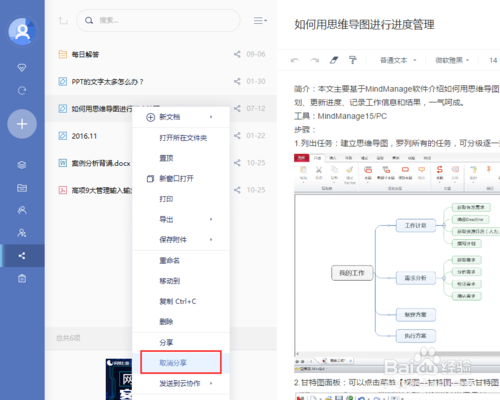Choose 复制 Ctrl+C in context menu
Image resolution: width=500 pixels, height=400 pixels.
coord(181,301)
